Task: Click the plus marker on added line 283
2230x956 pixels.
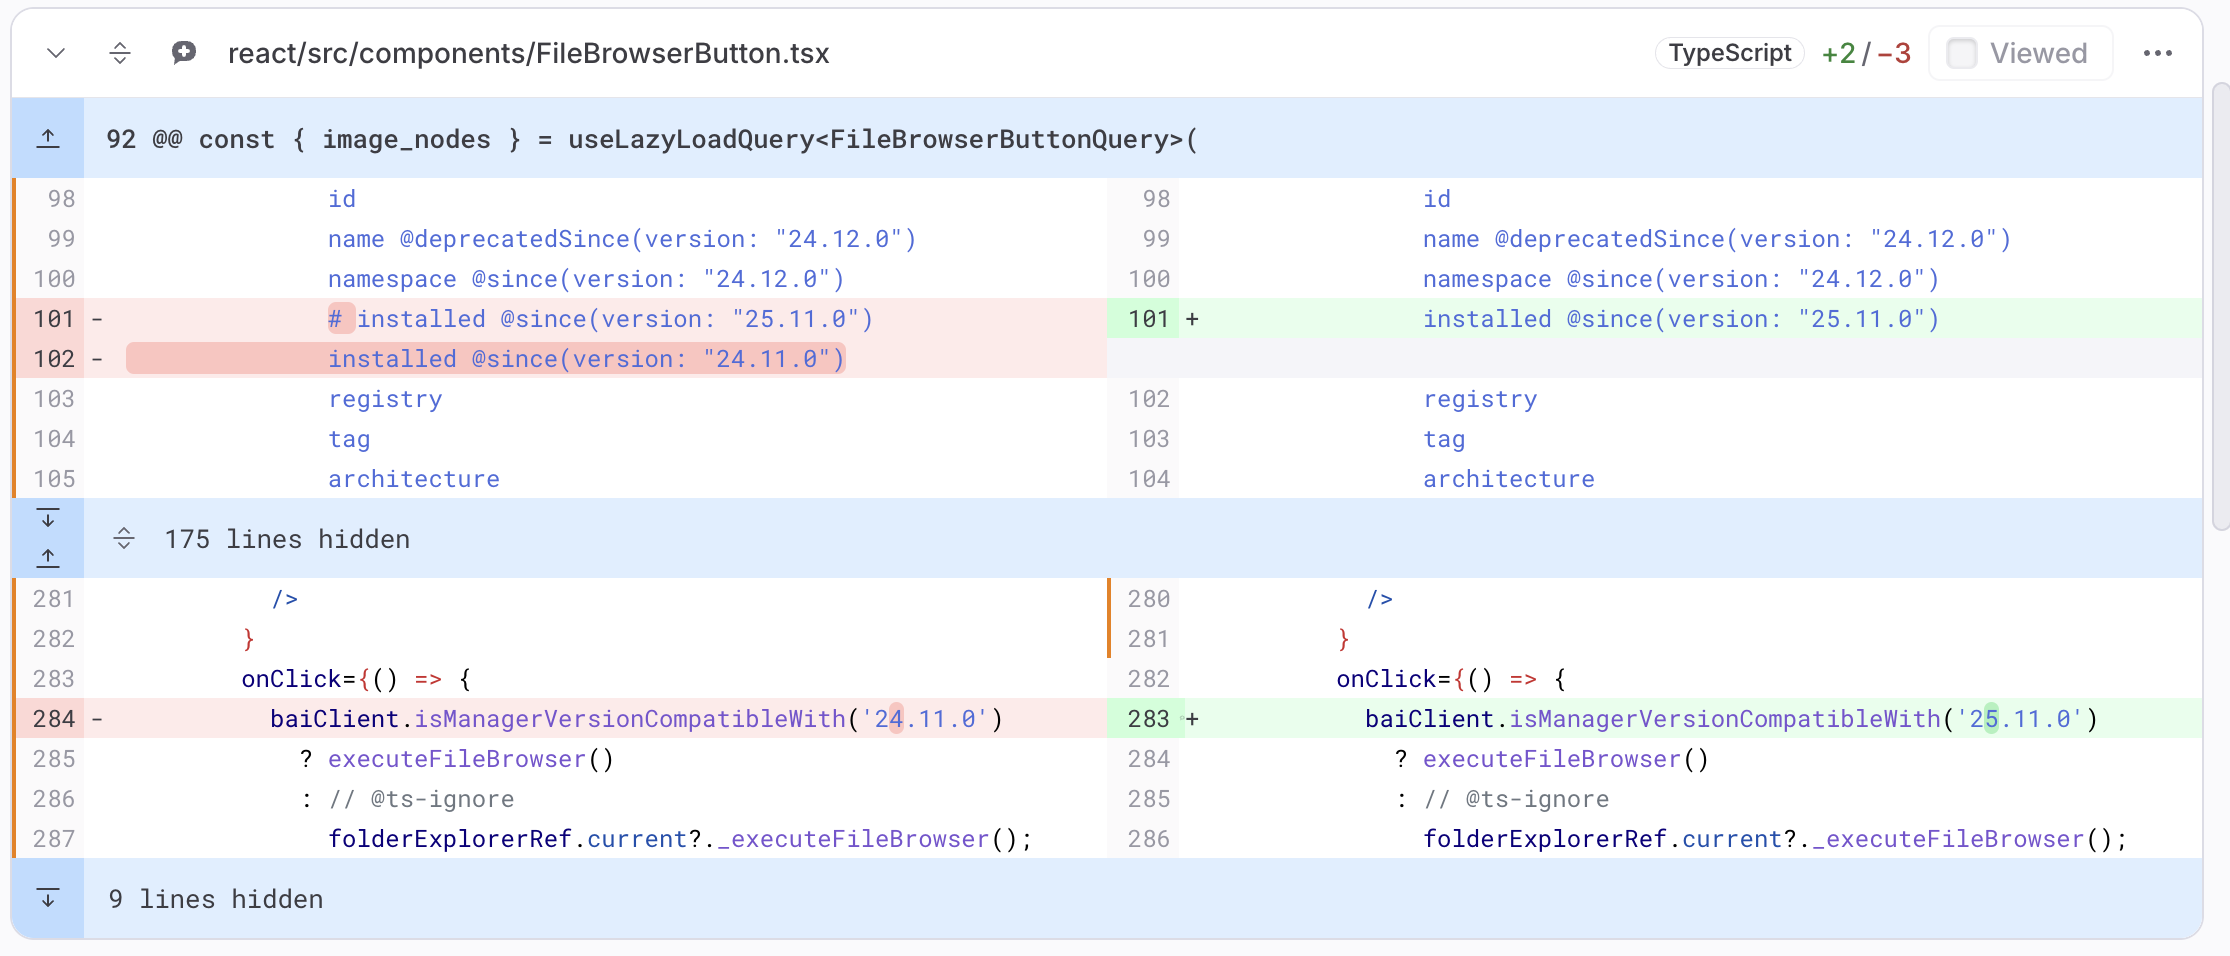Action: point(1192,719)
